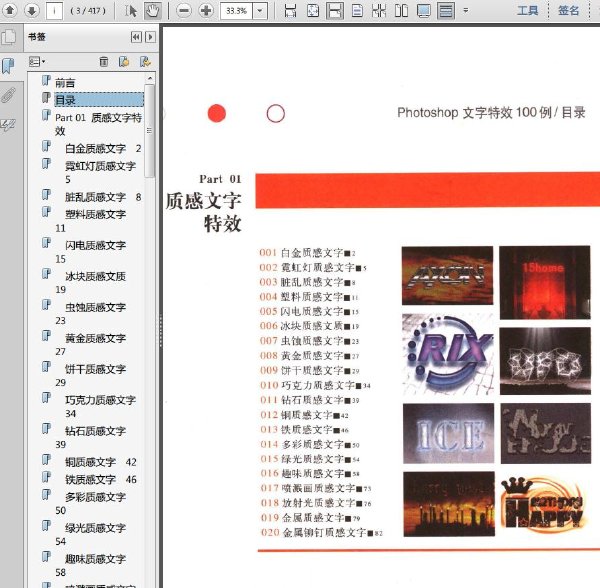Open bookmark options menu dropdown
The height and width of the screenshot is (588, 600).
tap(37, 61)
